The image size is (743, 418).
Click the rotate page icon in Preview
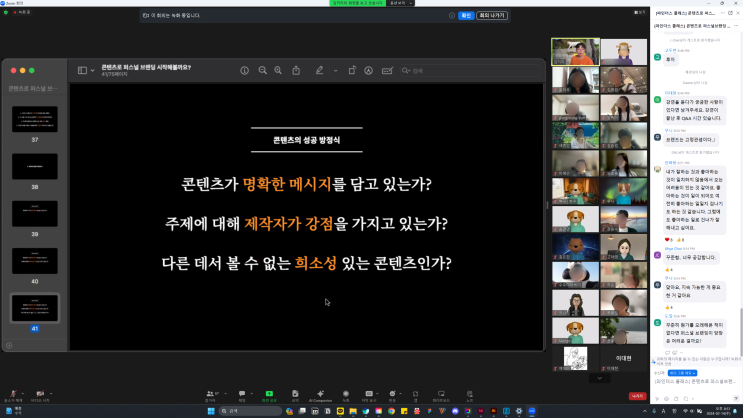351,71
